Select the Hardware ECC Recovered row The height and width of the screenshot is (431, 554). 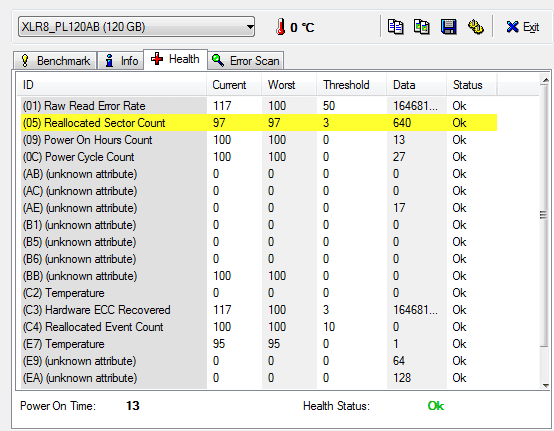259,309
